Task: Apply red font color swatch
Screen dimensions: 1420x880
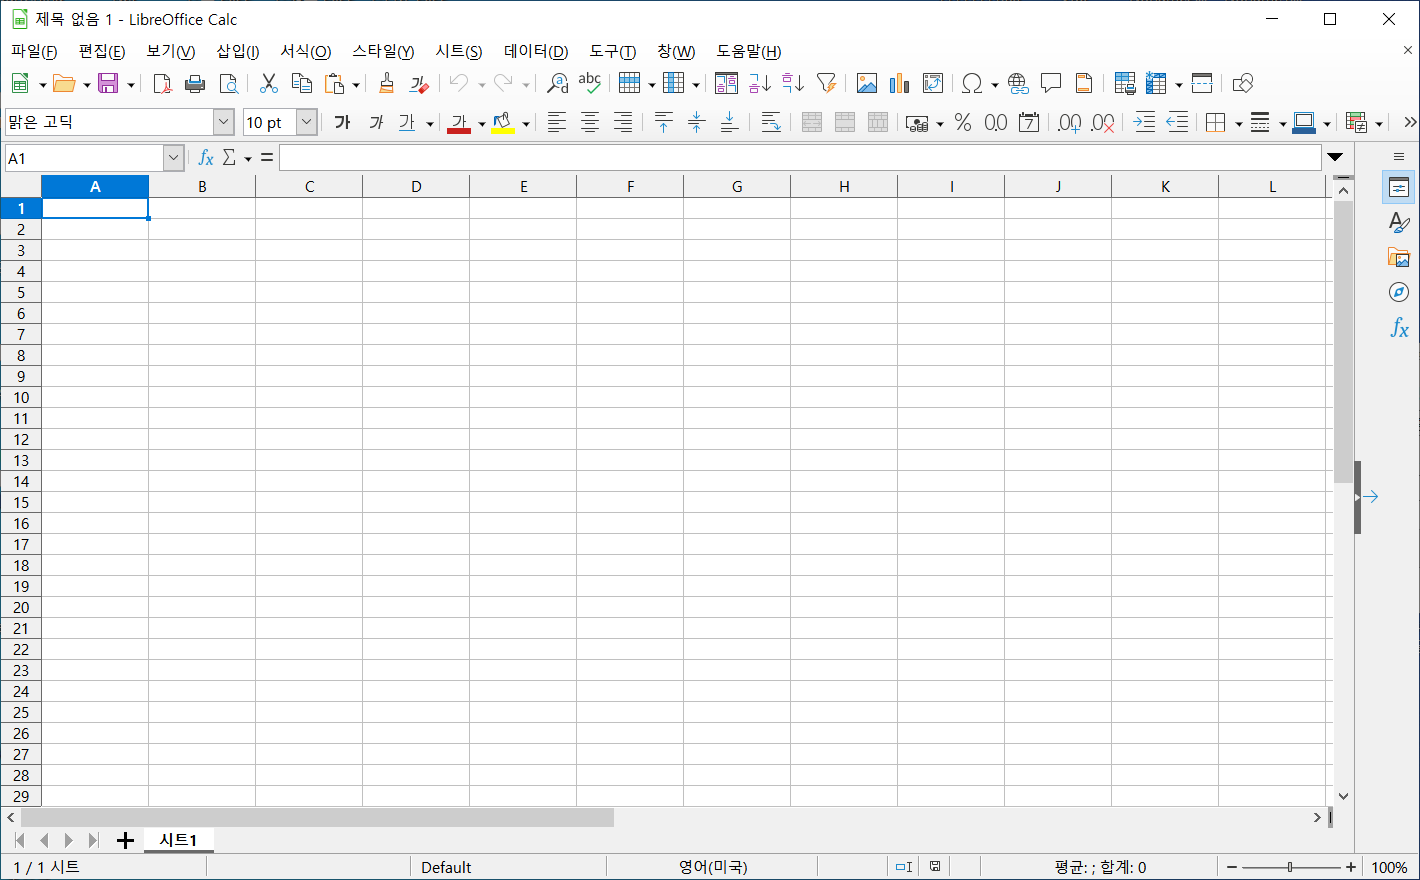Action: [459, 123]
